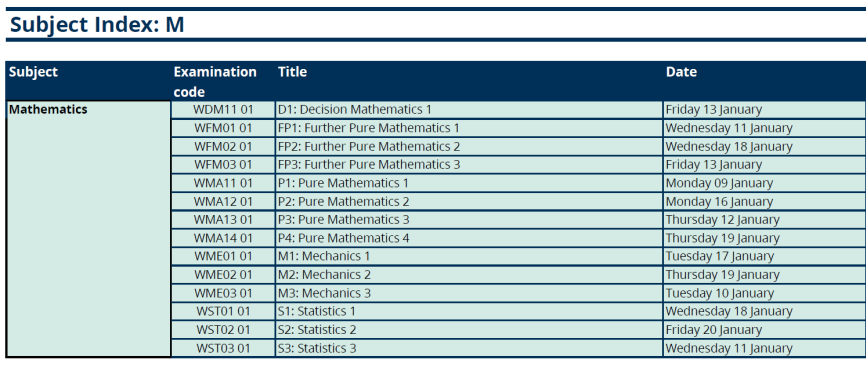866x367 pixels.
Task: Select M2: Mechanics 2 title cell
Action: coord(469,275)
